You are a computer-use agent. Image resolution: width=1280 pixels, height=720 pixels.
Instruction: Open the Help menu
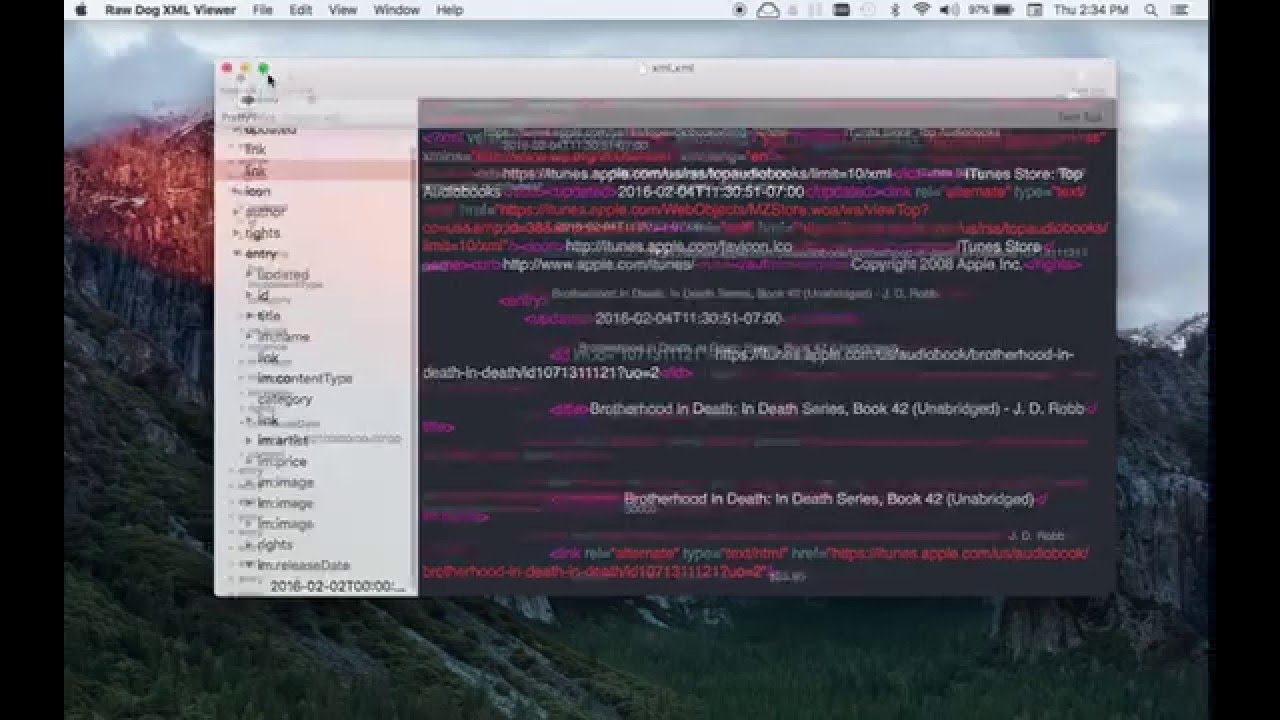click(450, 10)
